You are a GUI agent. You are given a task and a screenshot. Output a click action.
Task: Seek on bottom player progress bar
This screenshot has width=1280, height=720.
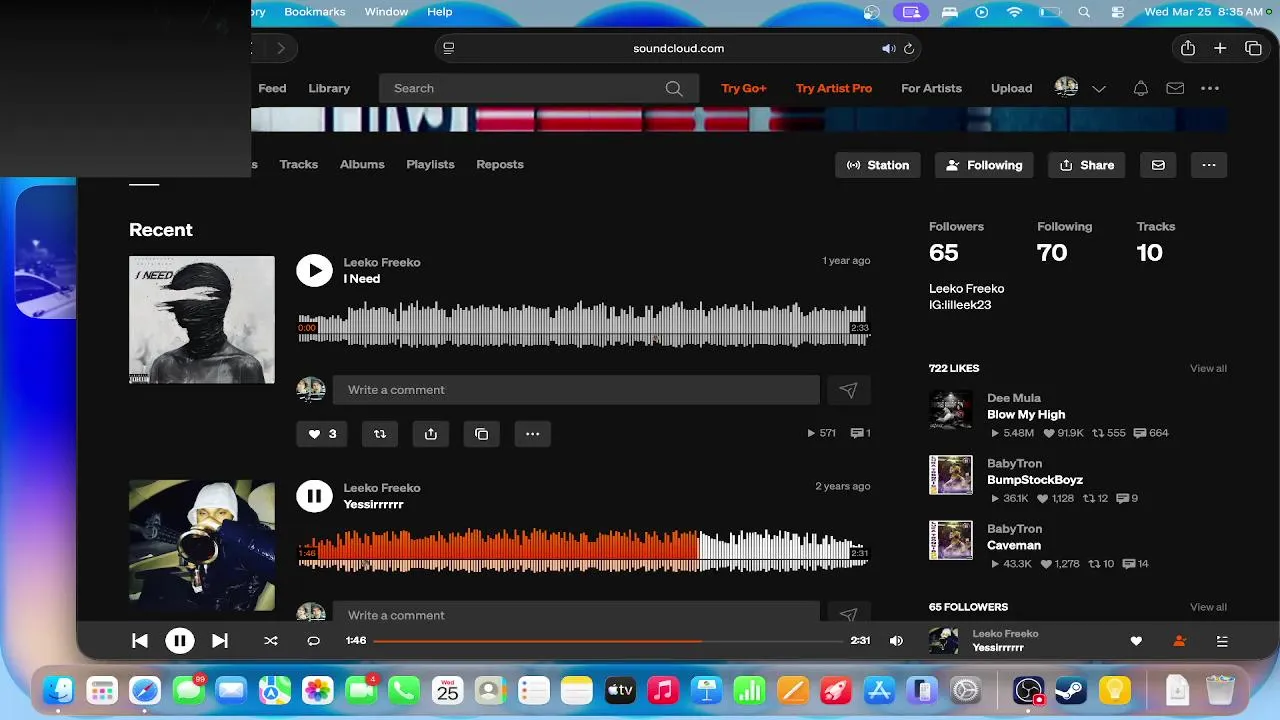pyautogui.click(x=607, y=641)
